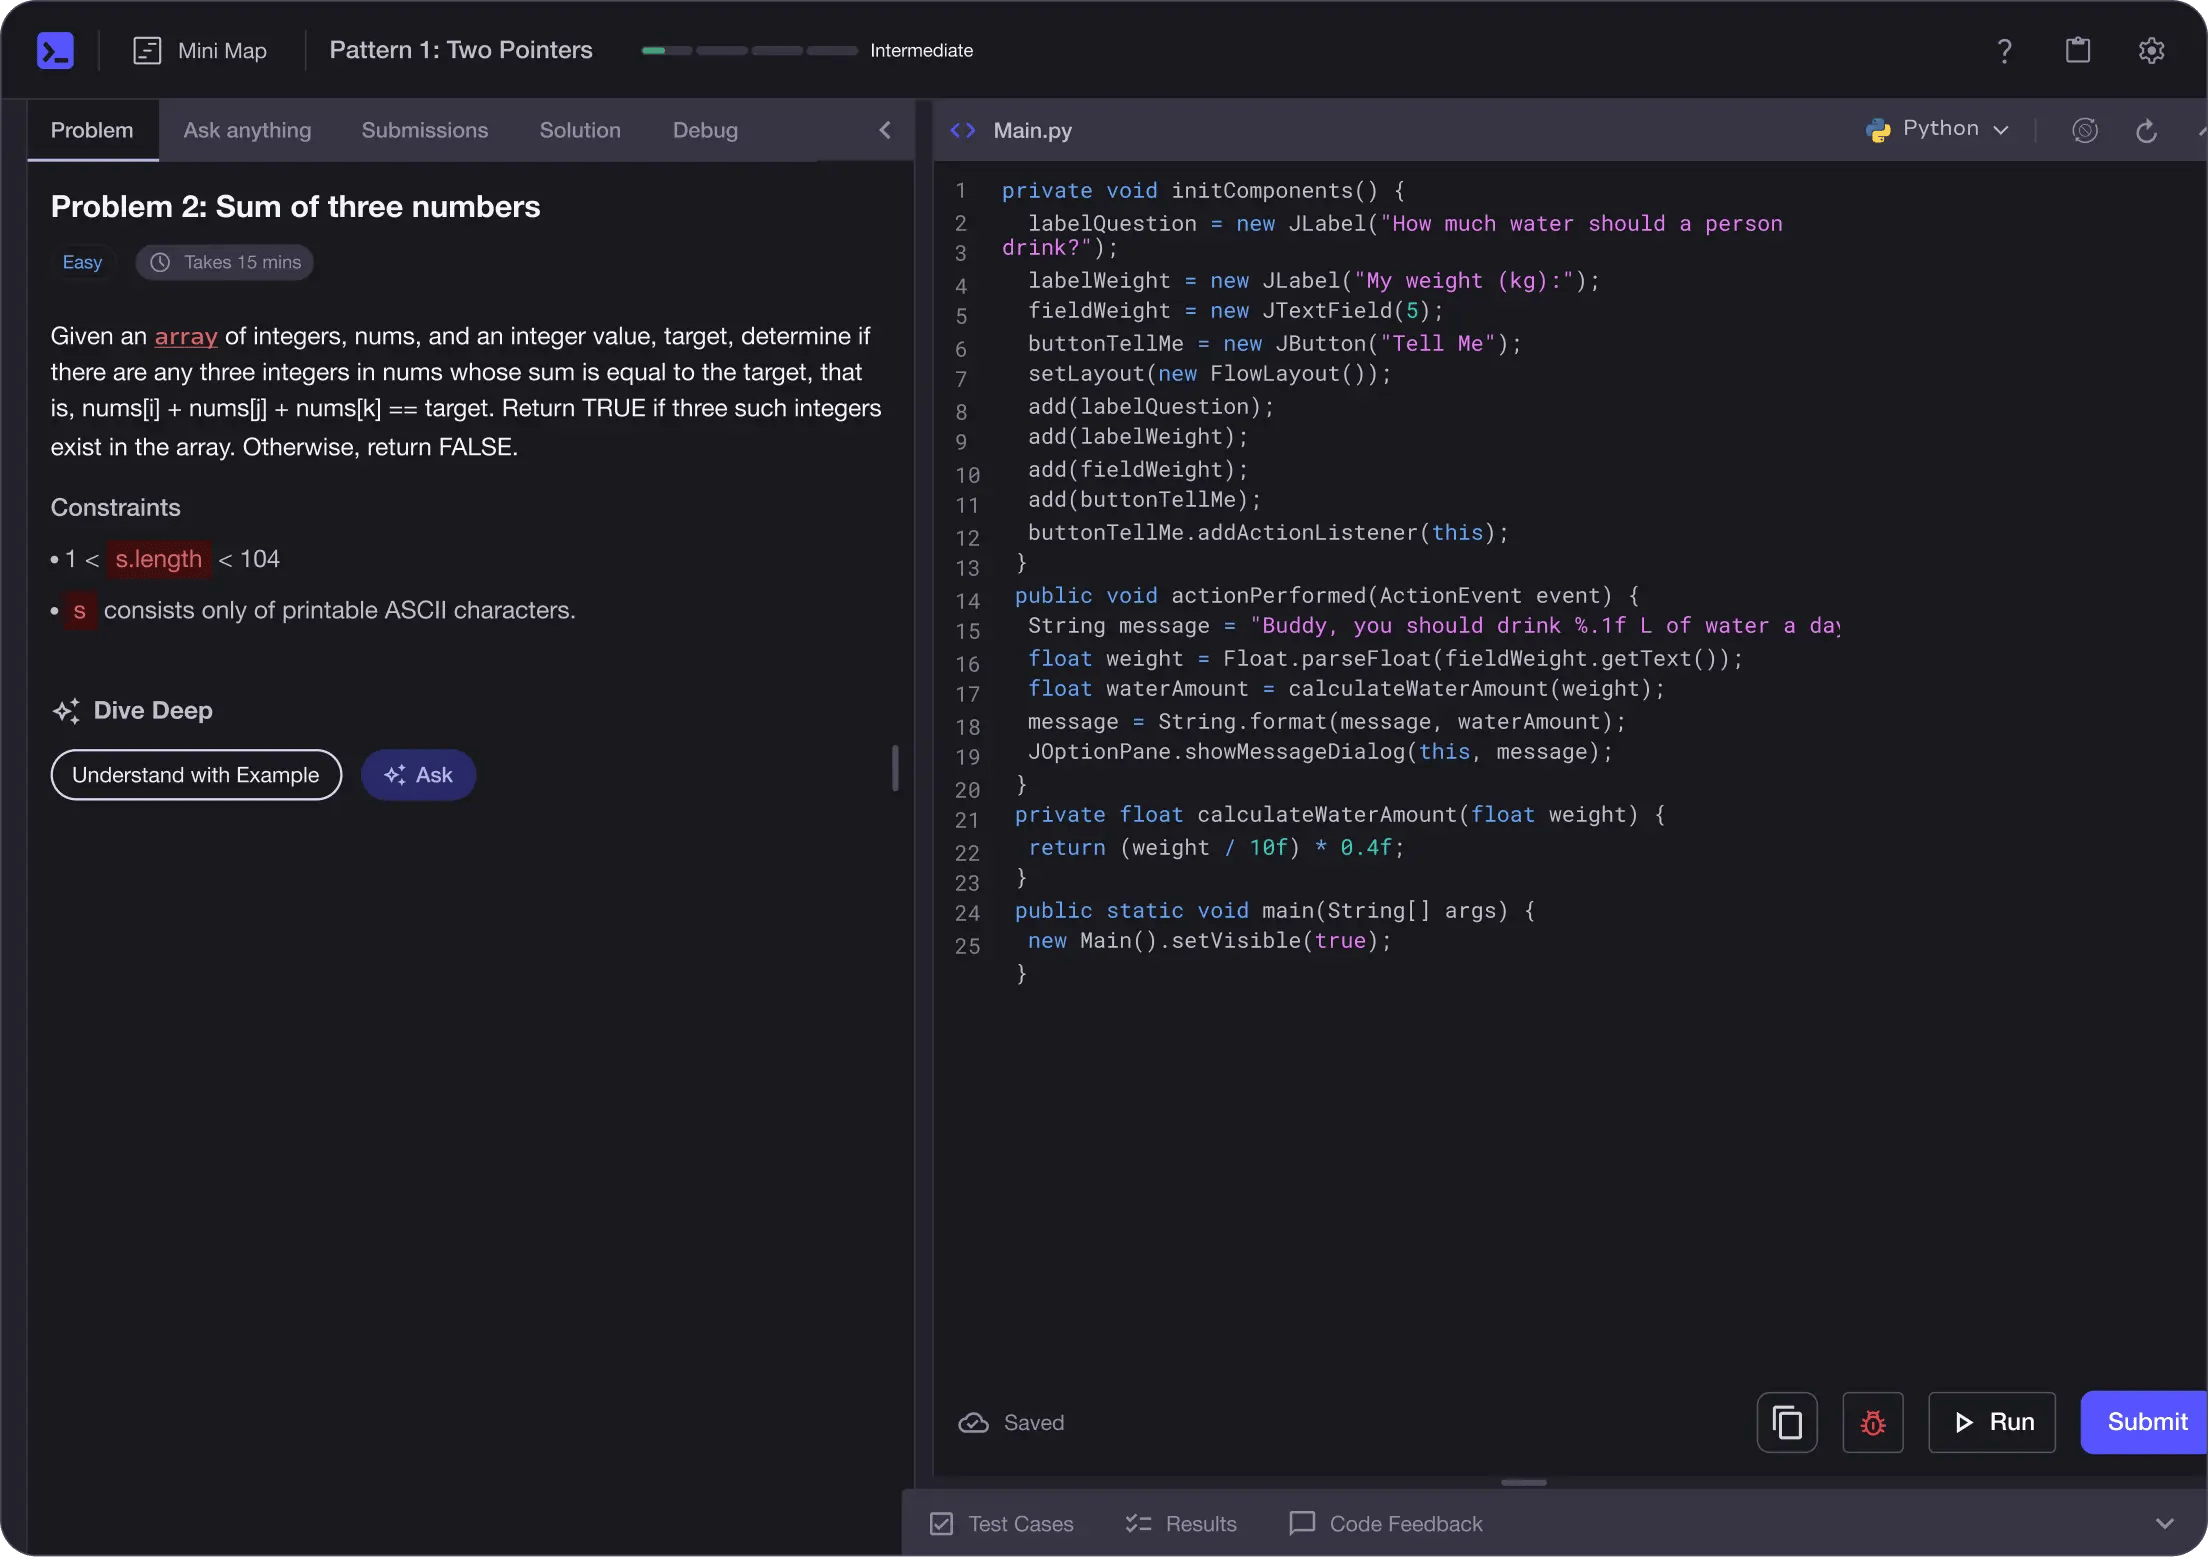Switch to the Submissions tab
Image resolution: width=2208 pixels, height=1557 pixels.
(x=424, y=130)
